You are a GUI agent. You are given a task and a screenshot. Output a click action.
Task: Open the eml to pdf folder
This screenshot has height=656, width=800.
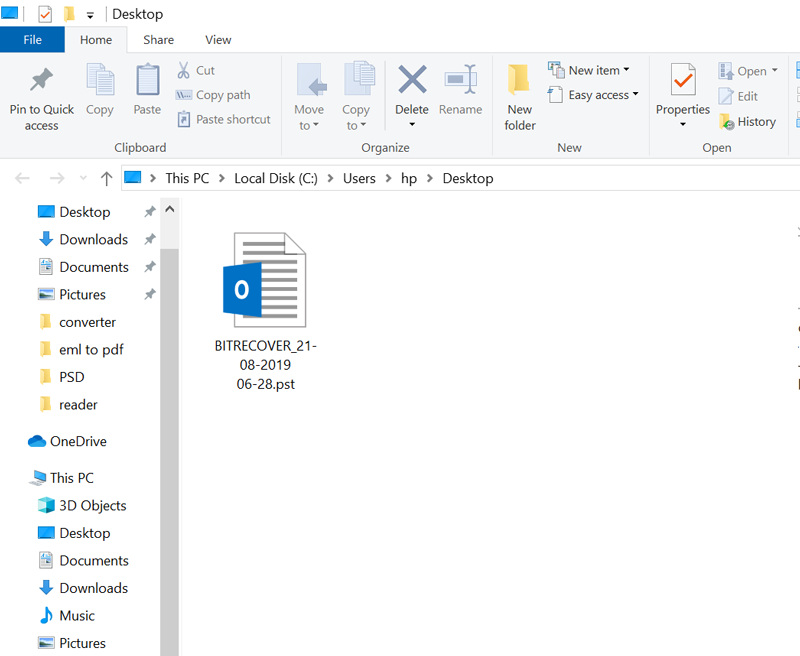[91, 349]
